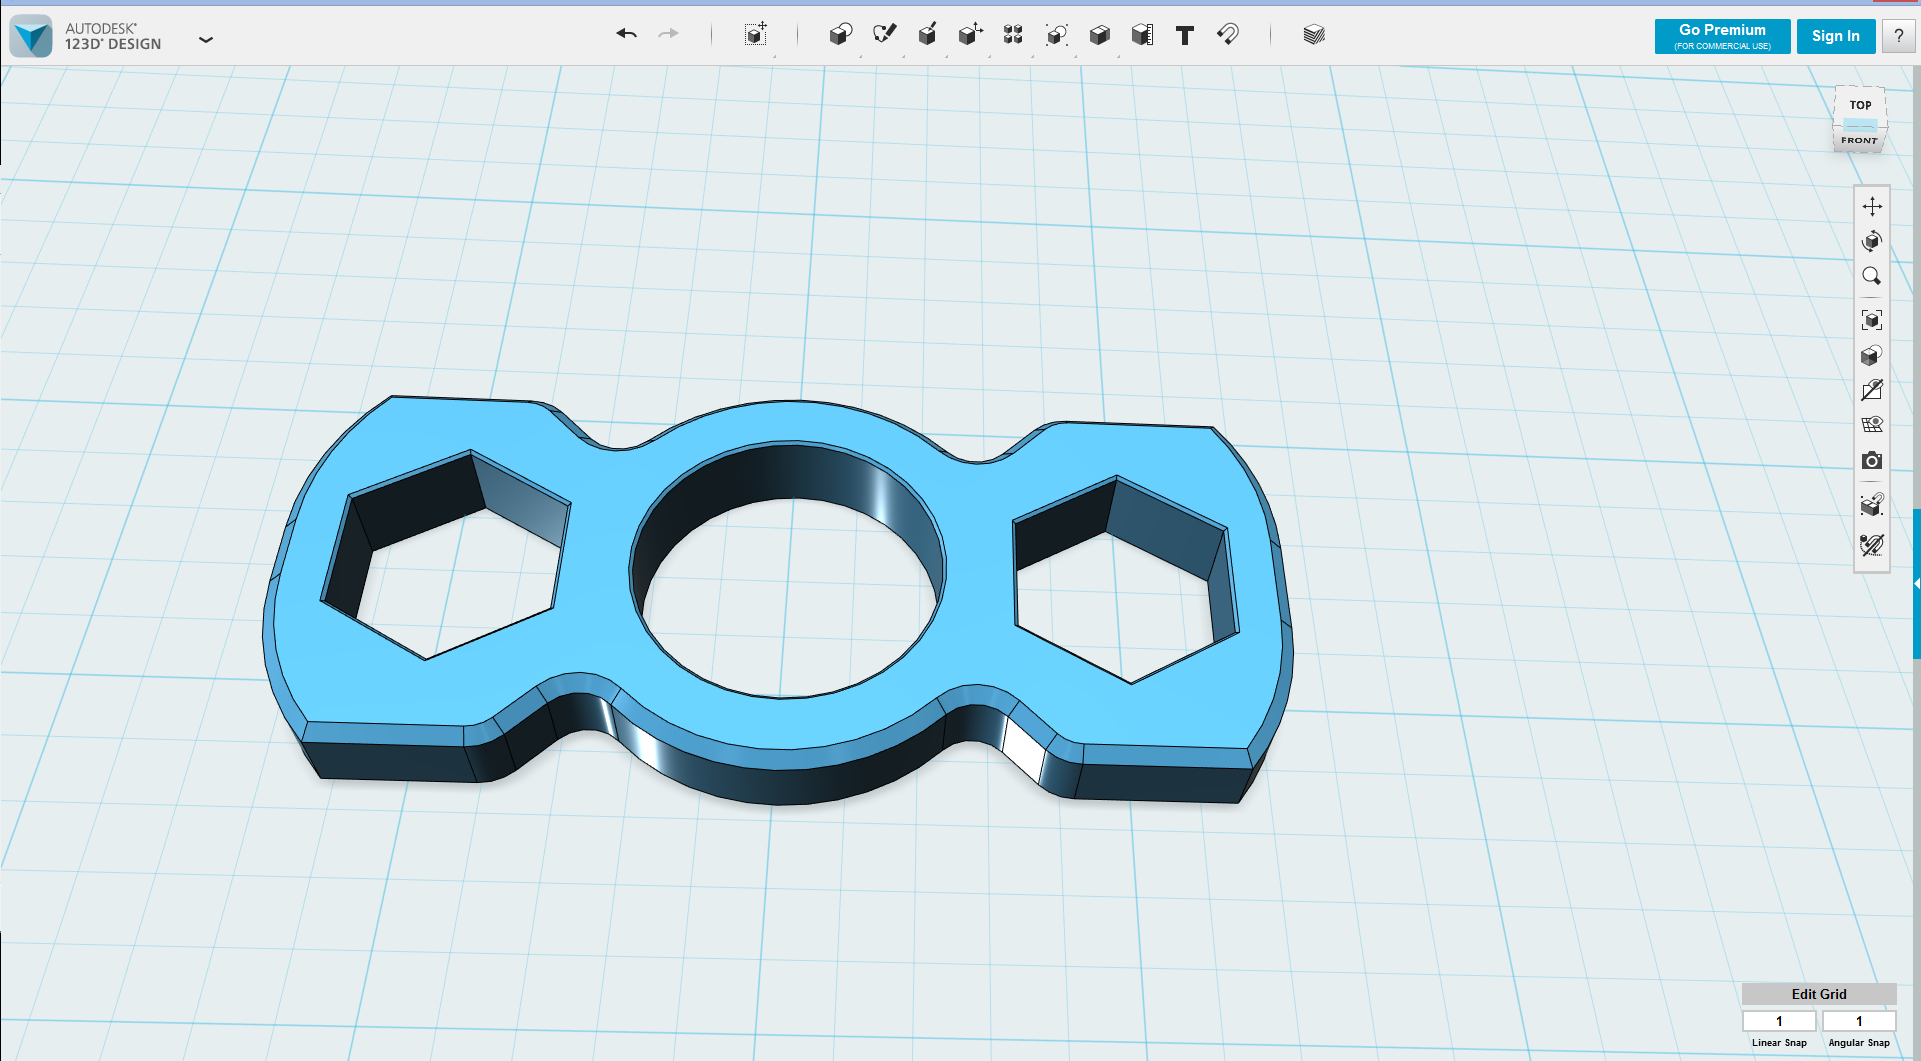Open the Sketch tool menu

coord(884,34)
